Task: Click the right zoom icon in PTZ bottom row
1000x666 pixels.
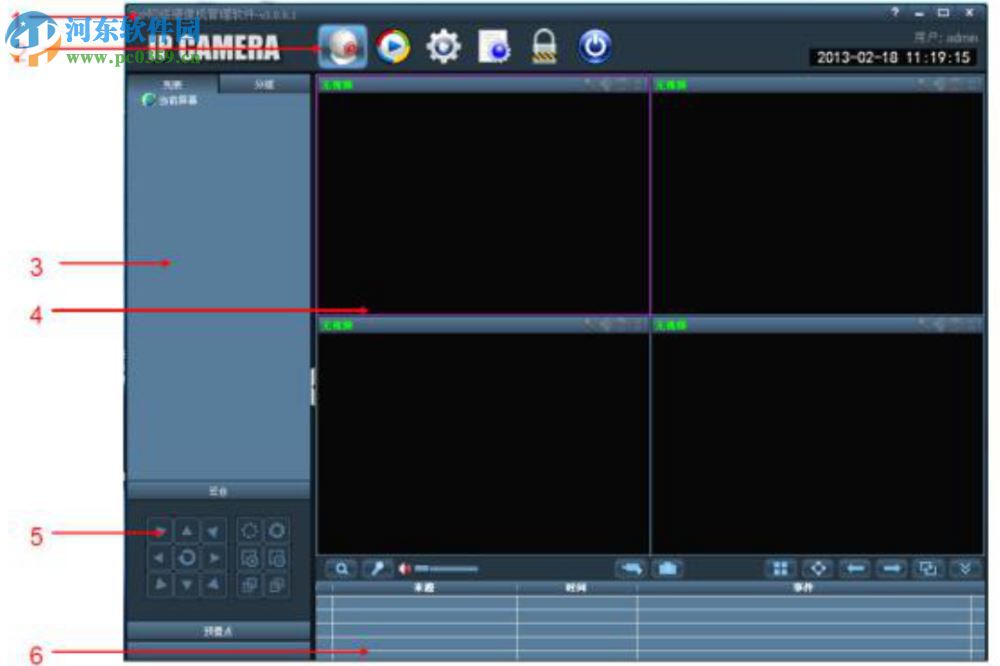Action: tap(277, 585)
